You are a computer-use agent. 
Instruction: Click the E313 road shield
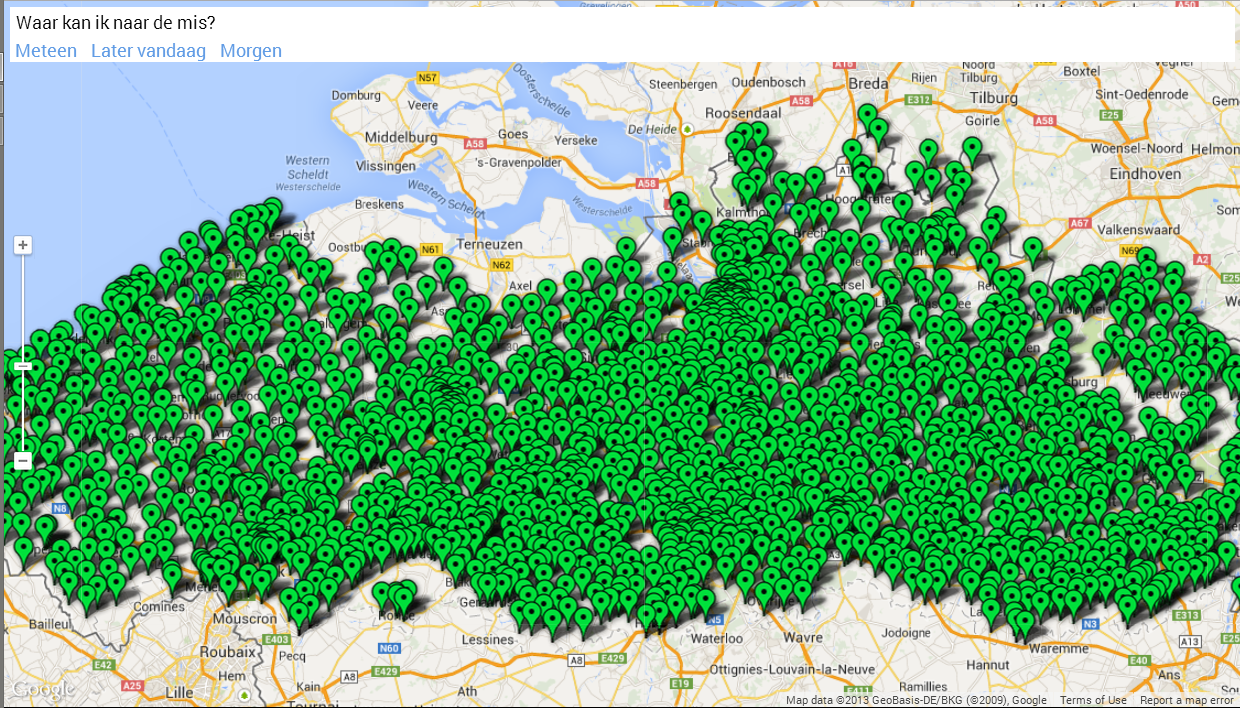(1187, 614)
